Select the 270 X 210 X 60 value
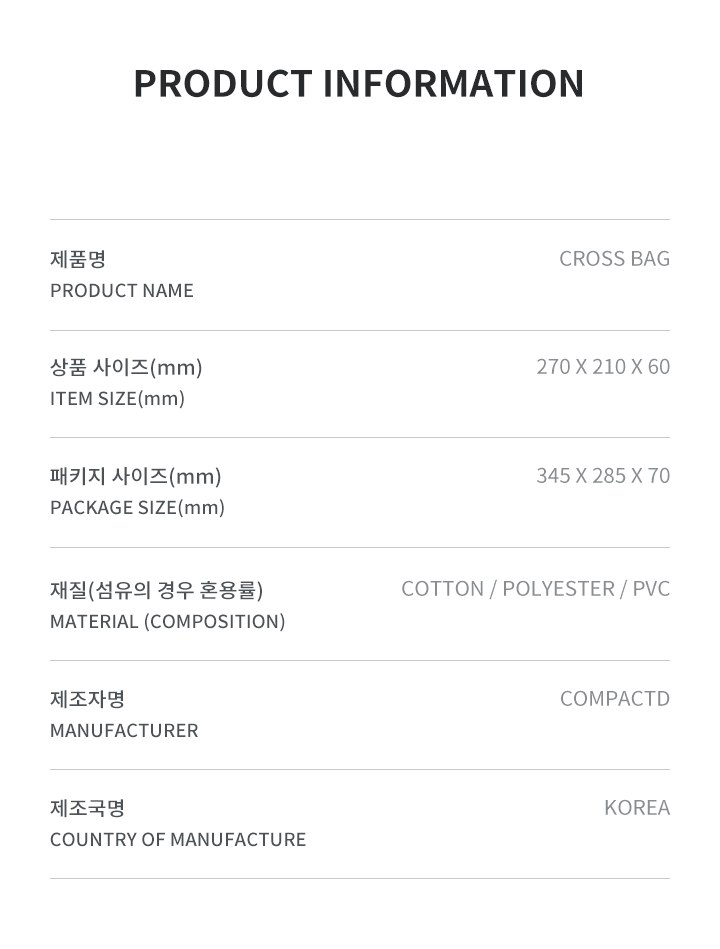Viewport: 720px width, 949px height. click(603, 367)
